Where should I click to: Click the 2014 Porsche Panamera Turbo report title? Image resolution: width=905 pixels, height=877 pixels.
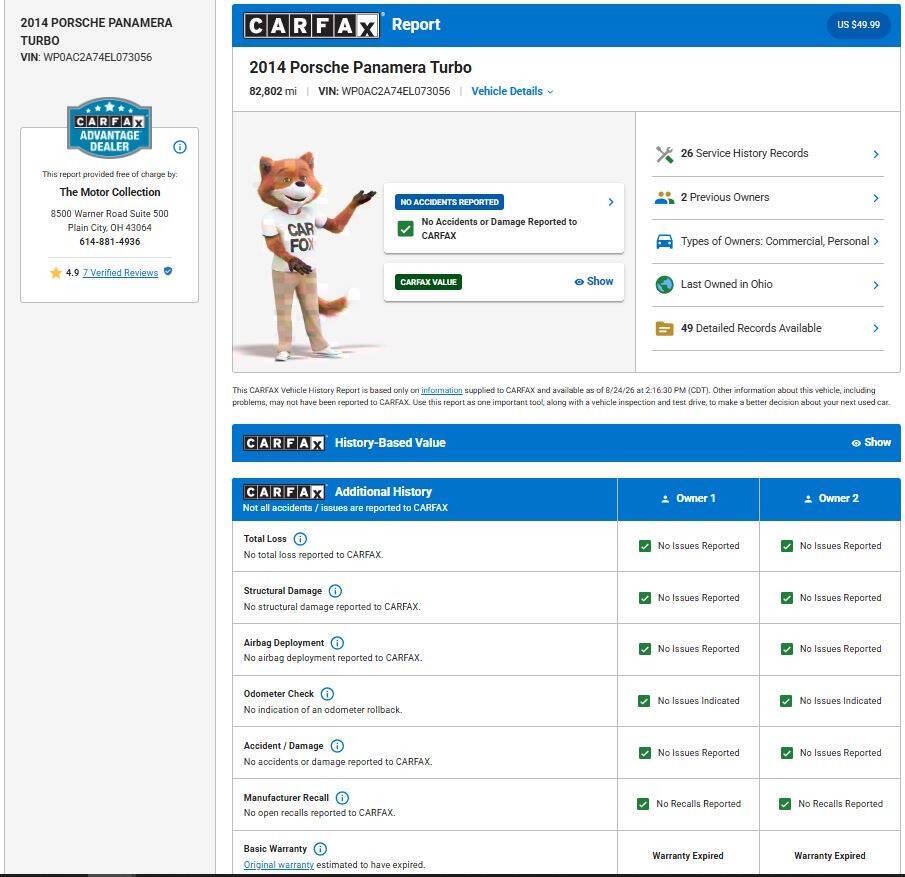pos(360,68)
